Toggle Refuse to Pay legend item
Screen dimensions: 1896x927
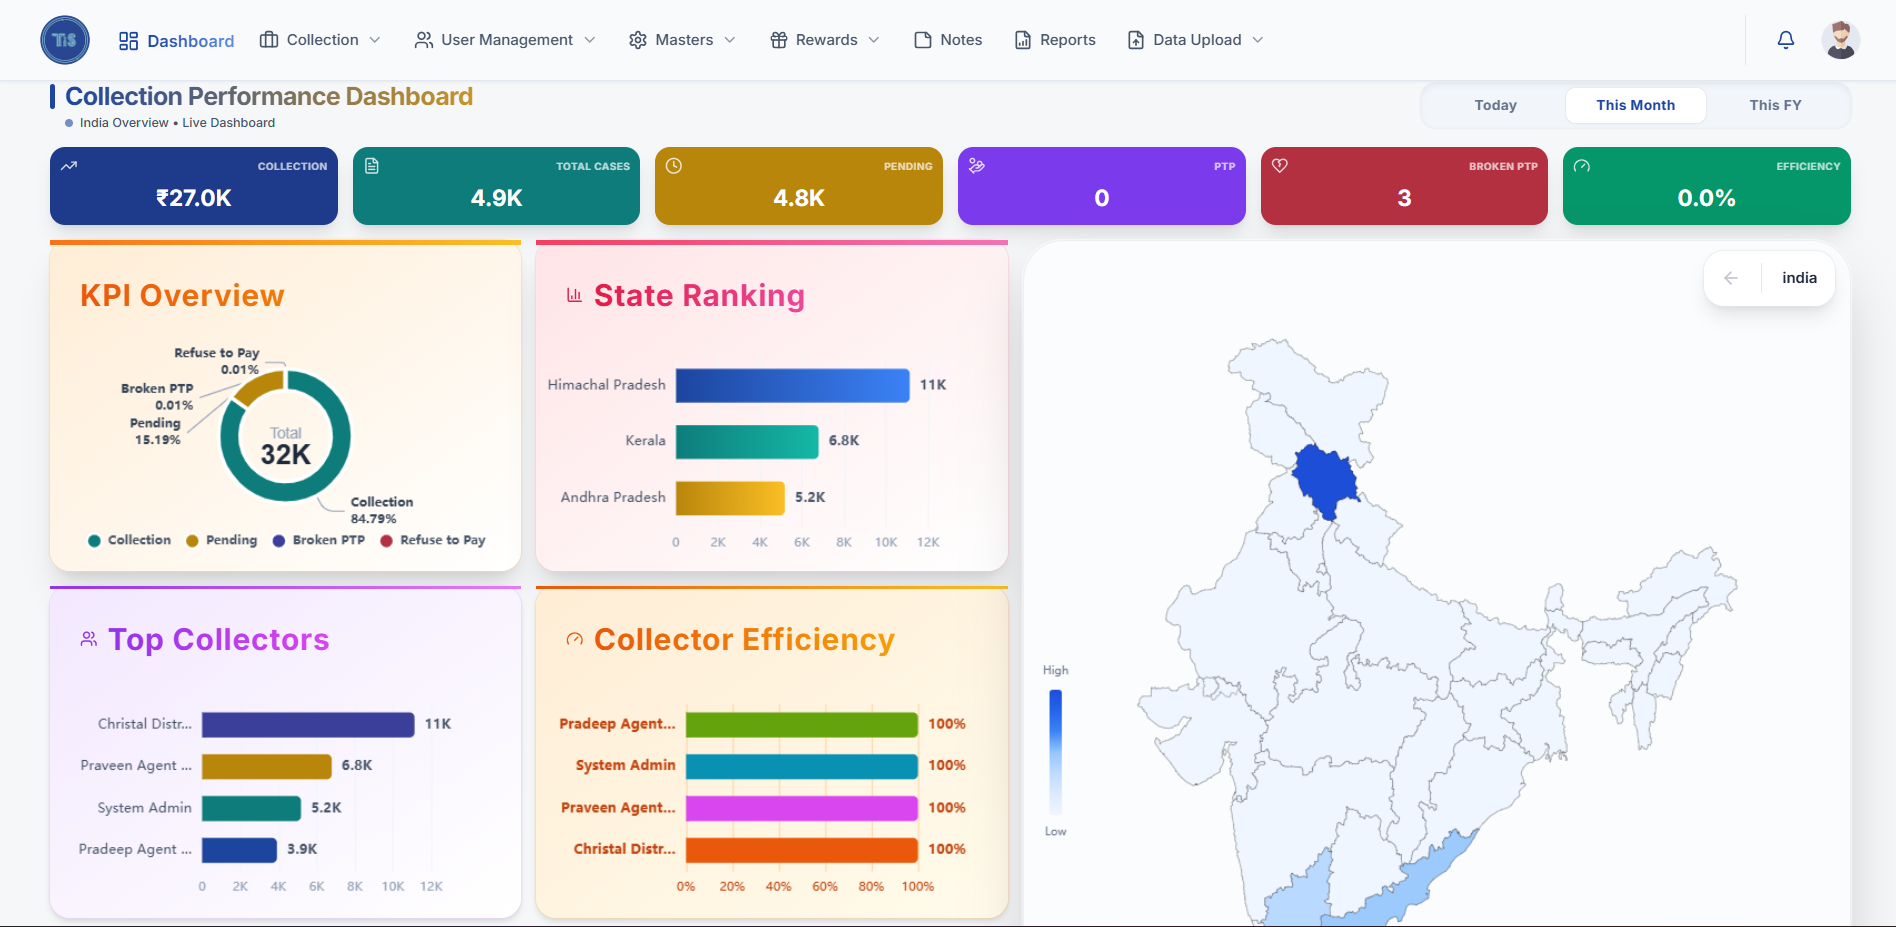(x=433, y=540)
